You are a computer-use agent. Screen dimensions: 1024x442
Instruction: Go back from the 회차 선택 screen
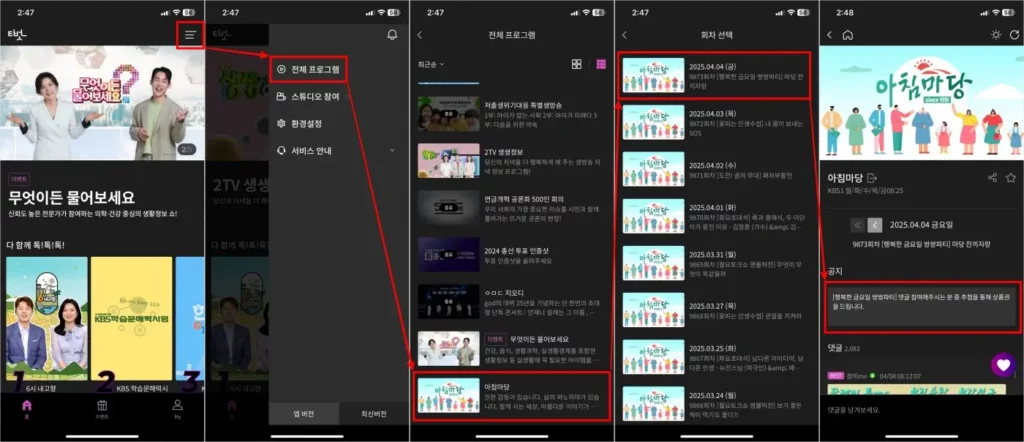[x=624, y=35]
